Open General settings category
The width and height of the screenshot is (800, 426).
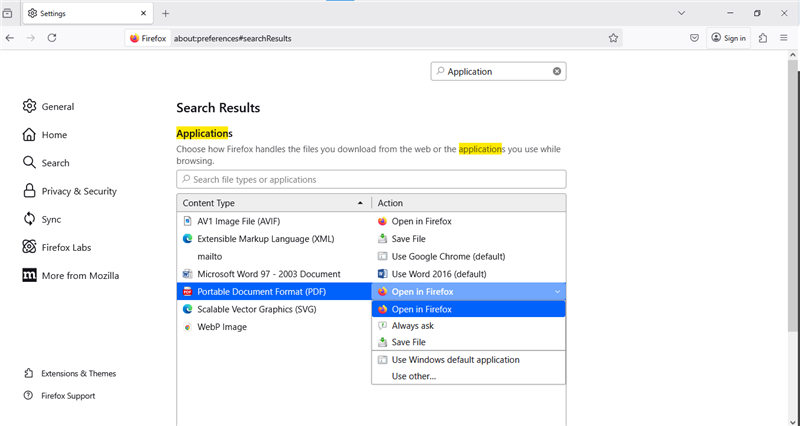click(48, 106)
